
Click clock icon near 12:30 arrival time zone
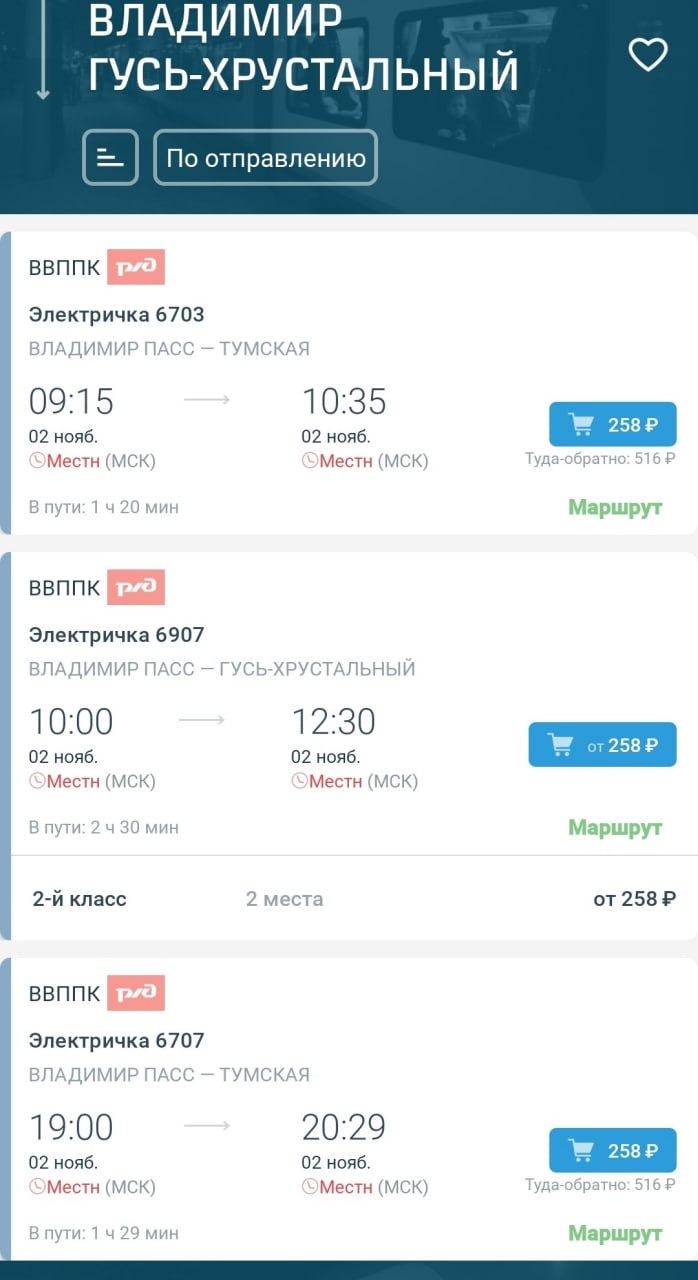(299, 781)
